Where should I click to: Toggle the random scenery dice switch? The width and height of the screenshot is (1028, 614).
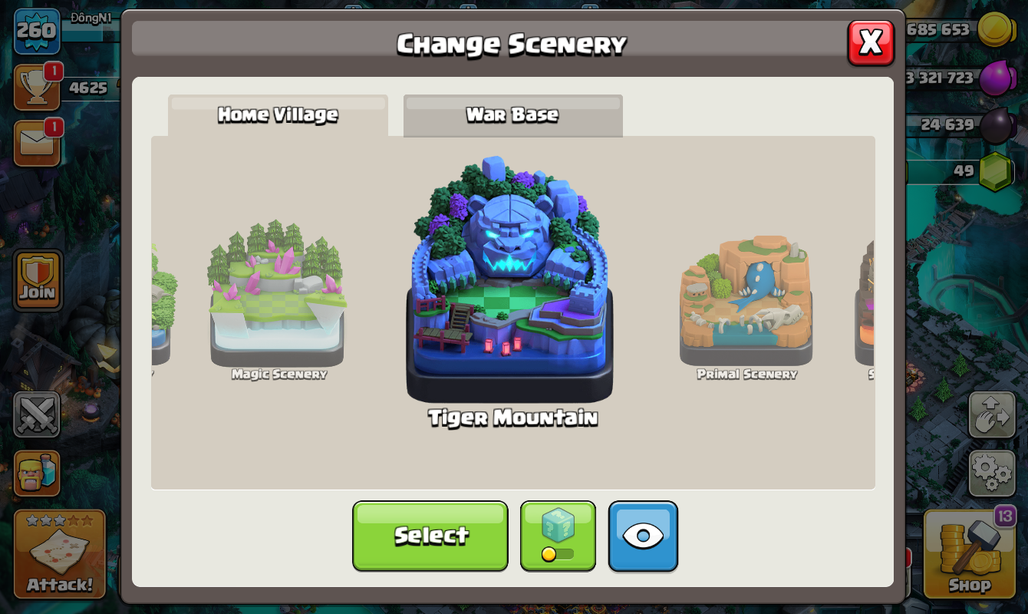pos(558,536)
